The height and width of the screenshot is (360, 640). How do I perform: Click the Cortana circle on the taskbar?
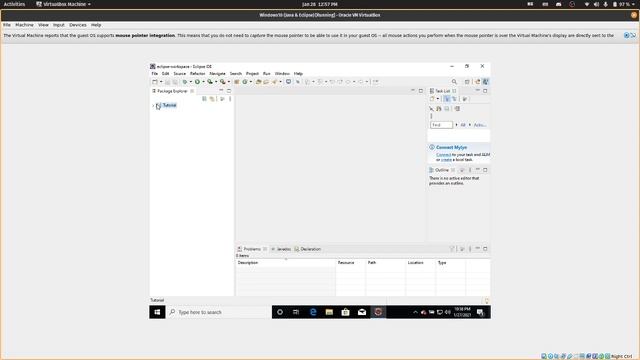pos(280,312)
